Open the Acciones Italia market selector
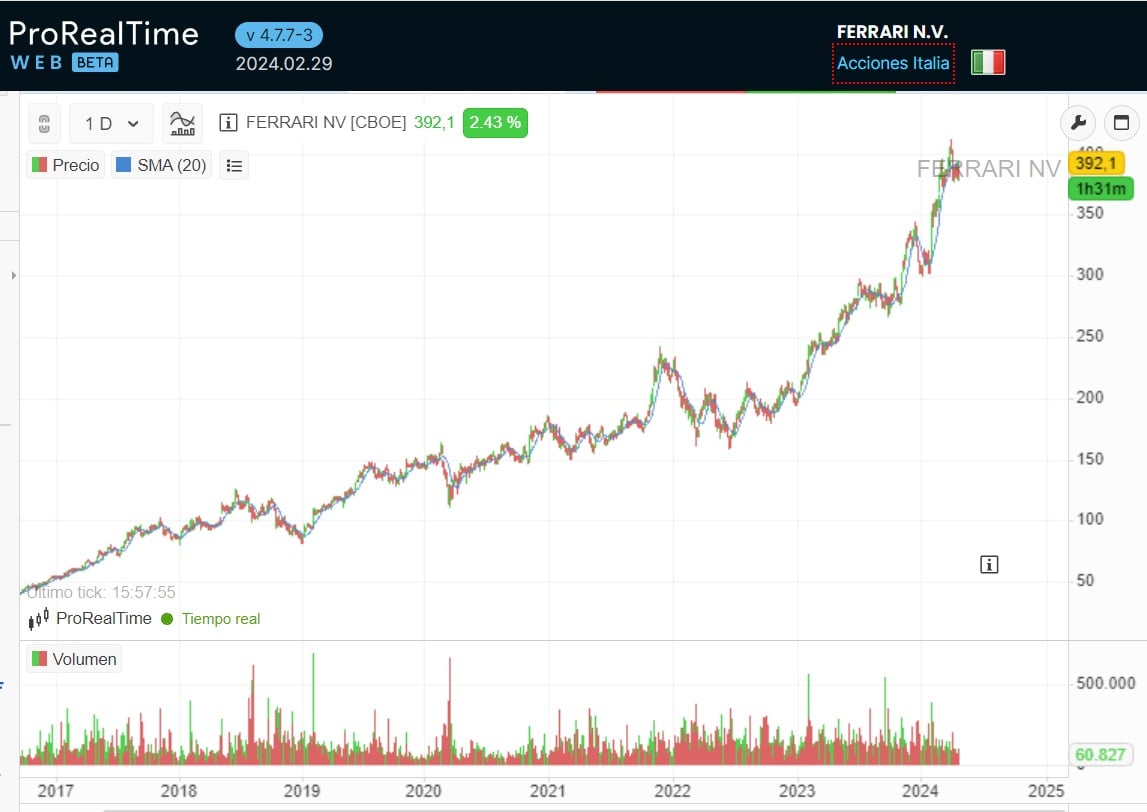 (x=893, y=62)
